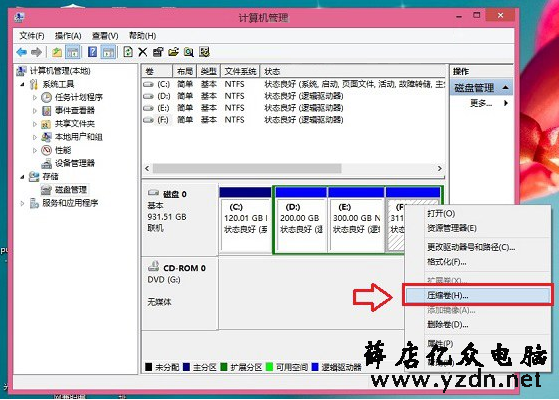Screen dimensions: 559x400
Task: Choose 删除卷(D)... in context menu
Action: [x=448, y=324]
